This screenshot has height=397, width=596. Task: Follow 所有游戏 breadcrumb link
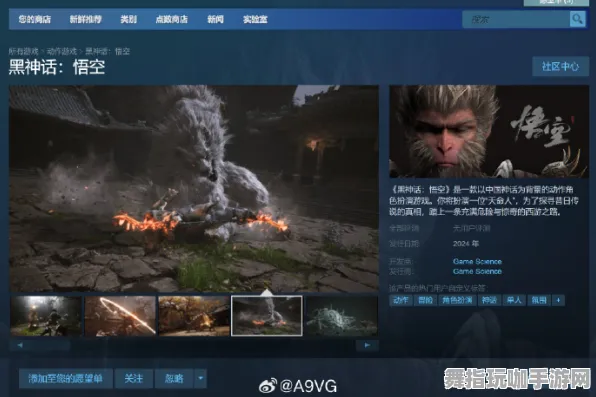(x=24, y=51)
